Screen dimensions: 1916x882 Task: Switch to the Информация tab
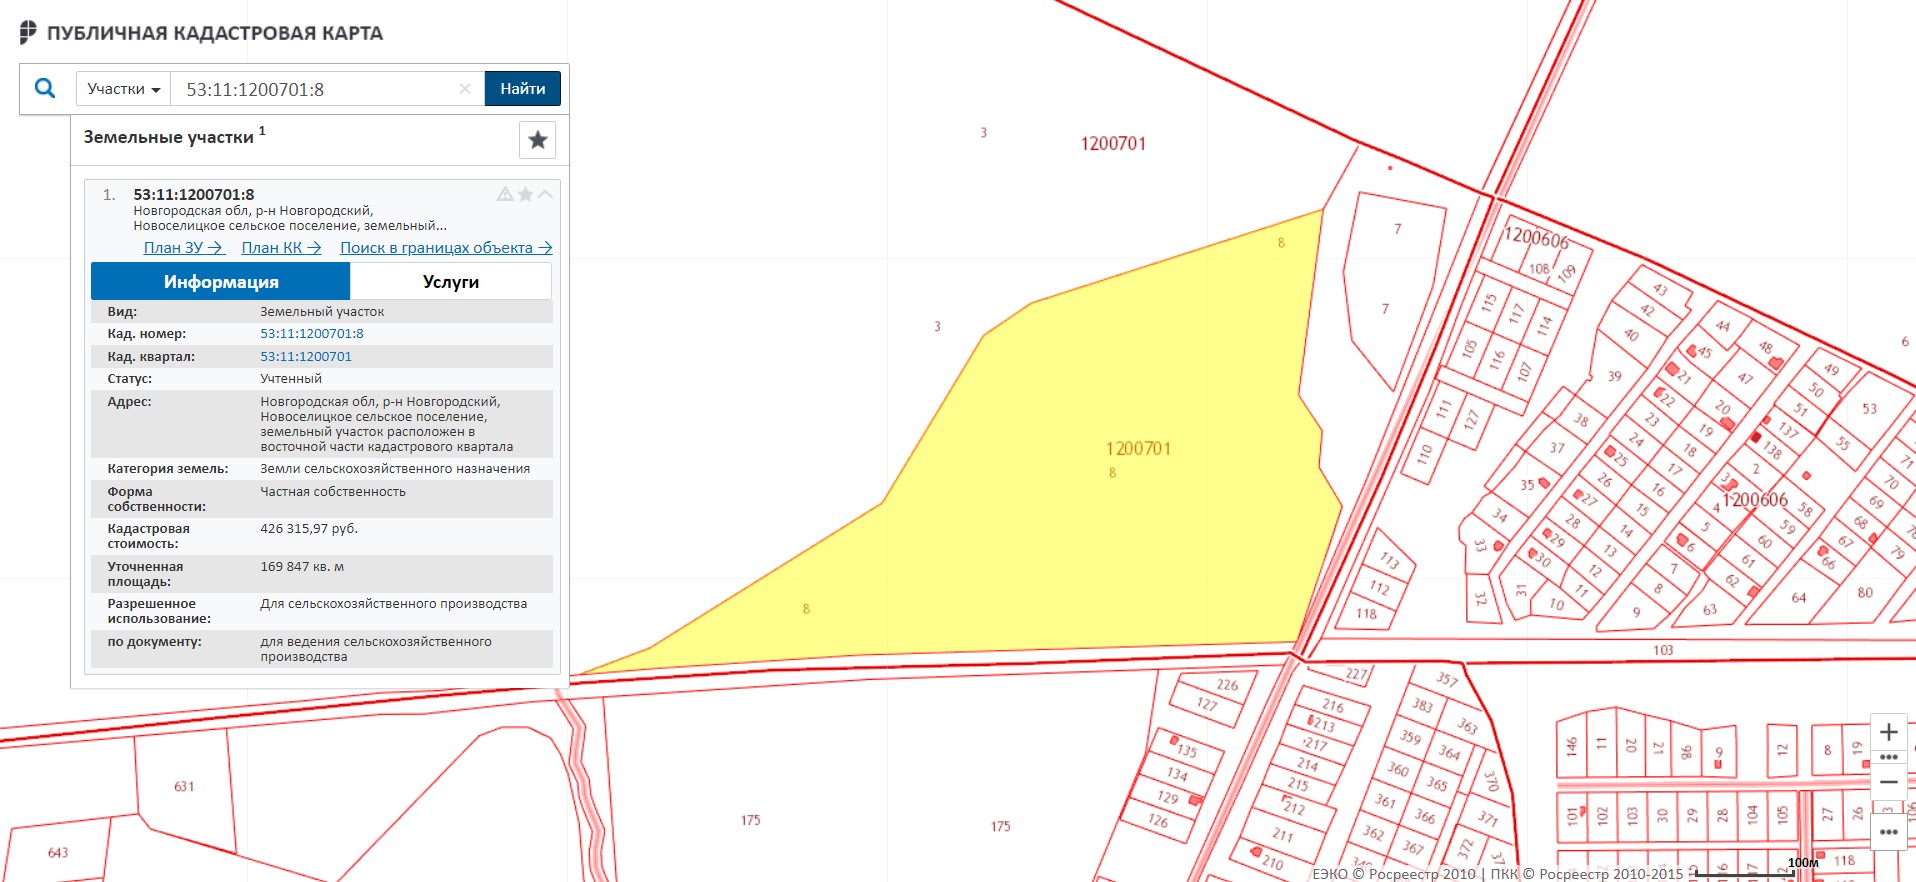[x=221, y=282]
